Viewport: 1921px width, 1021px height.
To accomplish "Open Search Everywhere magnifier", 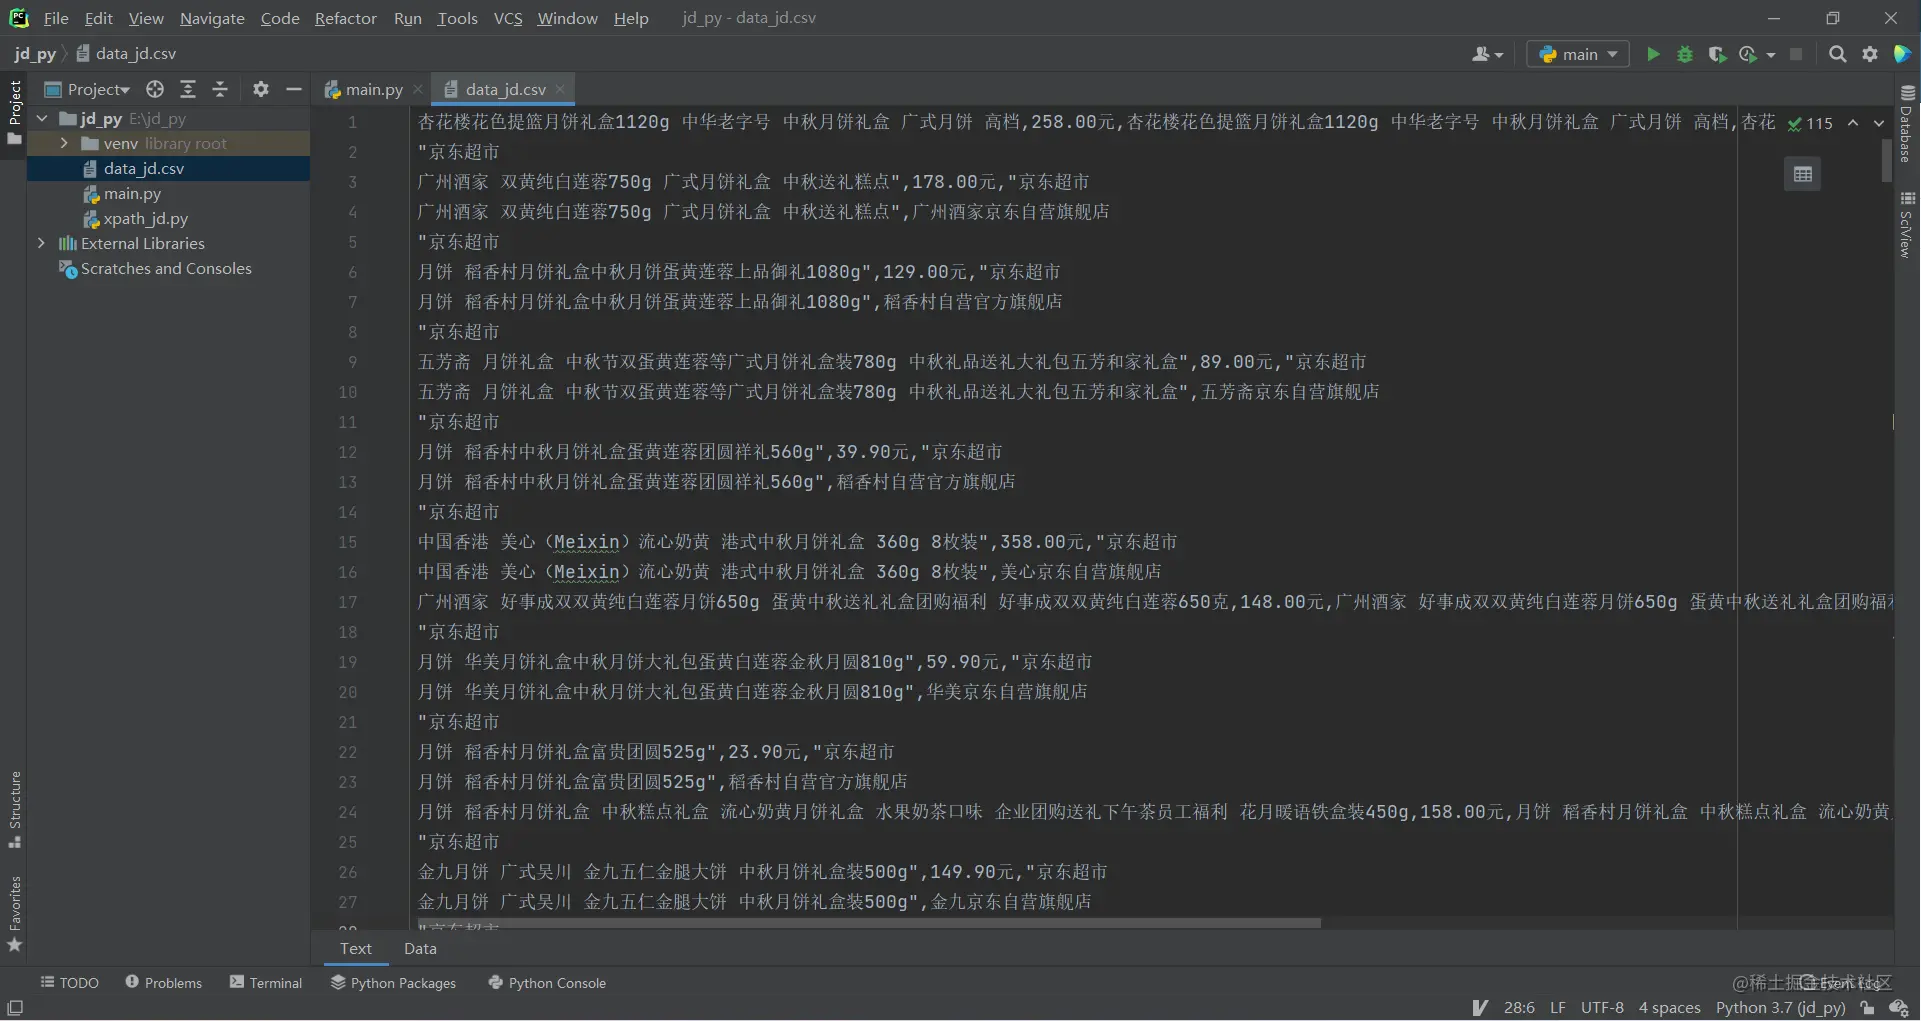I will click(x=1838, y=54).
